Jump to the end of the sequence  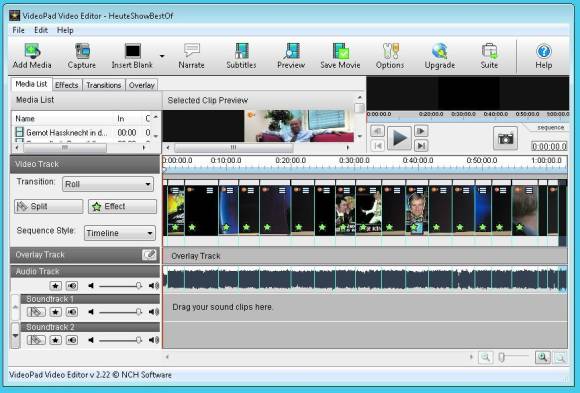coord(421,146)
